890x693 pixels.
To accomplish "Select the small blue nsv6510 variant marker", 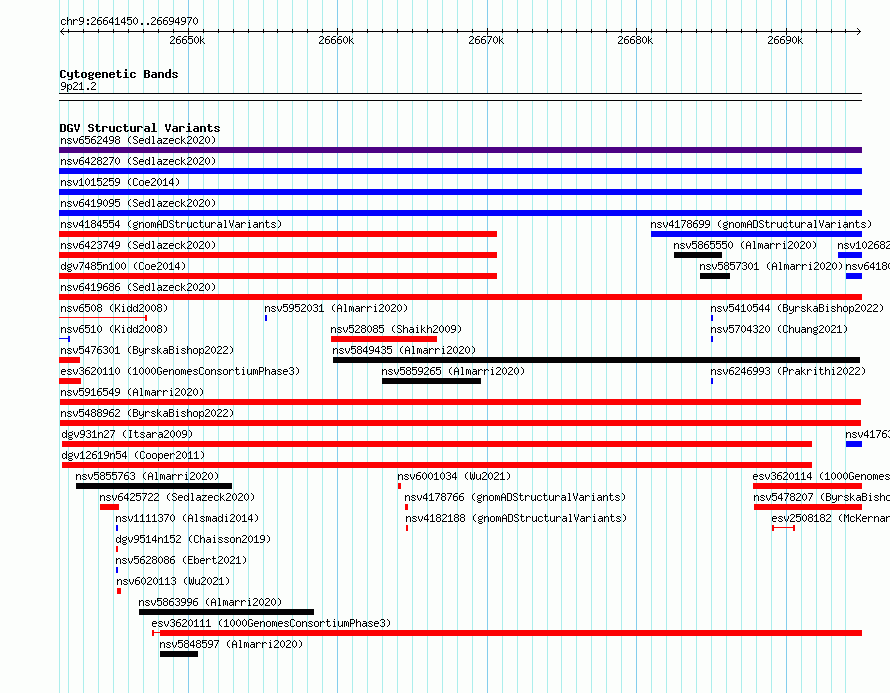I will [65, 339].
